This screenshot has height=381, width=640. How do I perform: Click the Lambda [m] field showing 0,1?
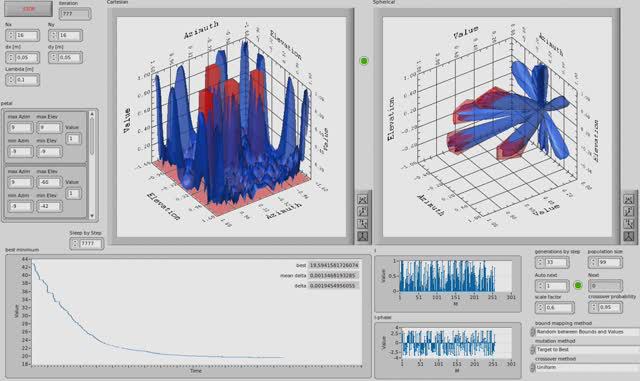[27, 80]
